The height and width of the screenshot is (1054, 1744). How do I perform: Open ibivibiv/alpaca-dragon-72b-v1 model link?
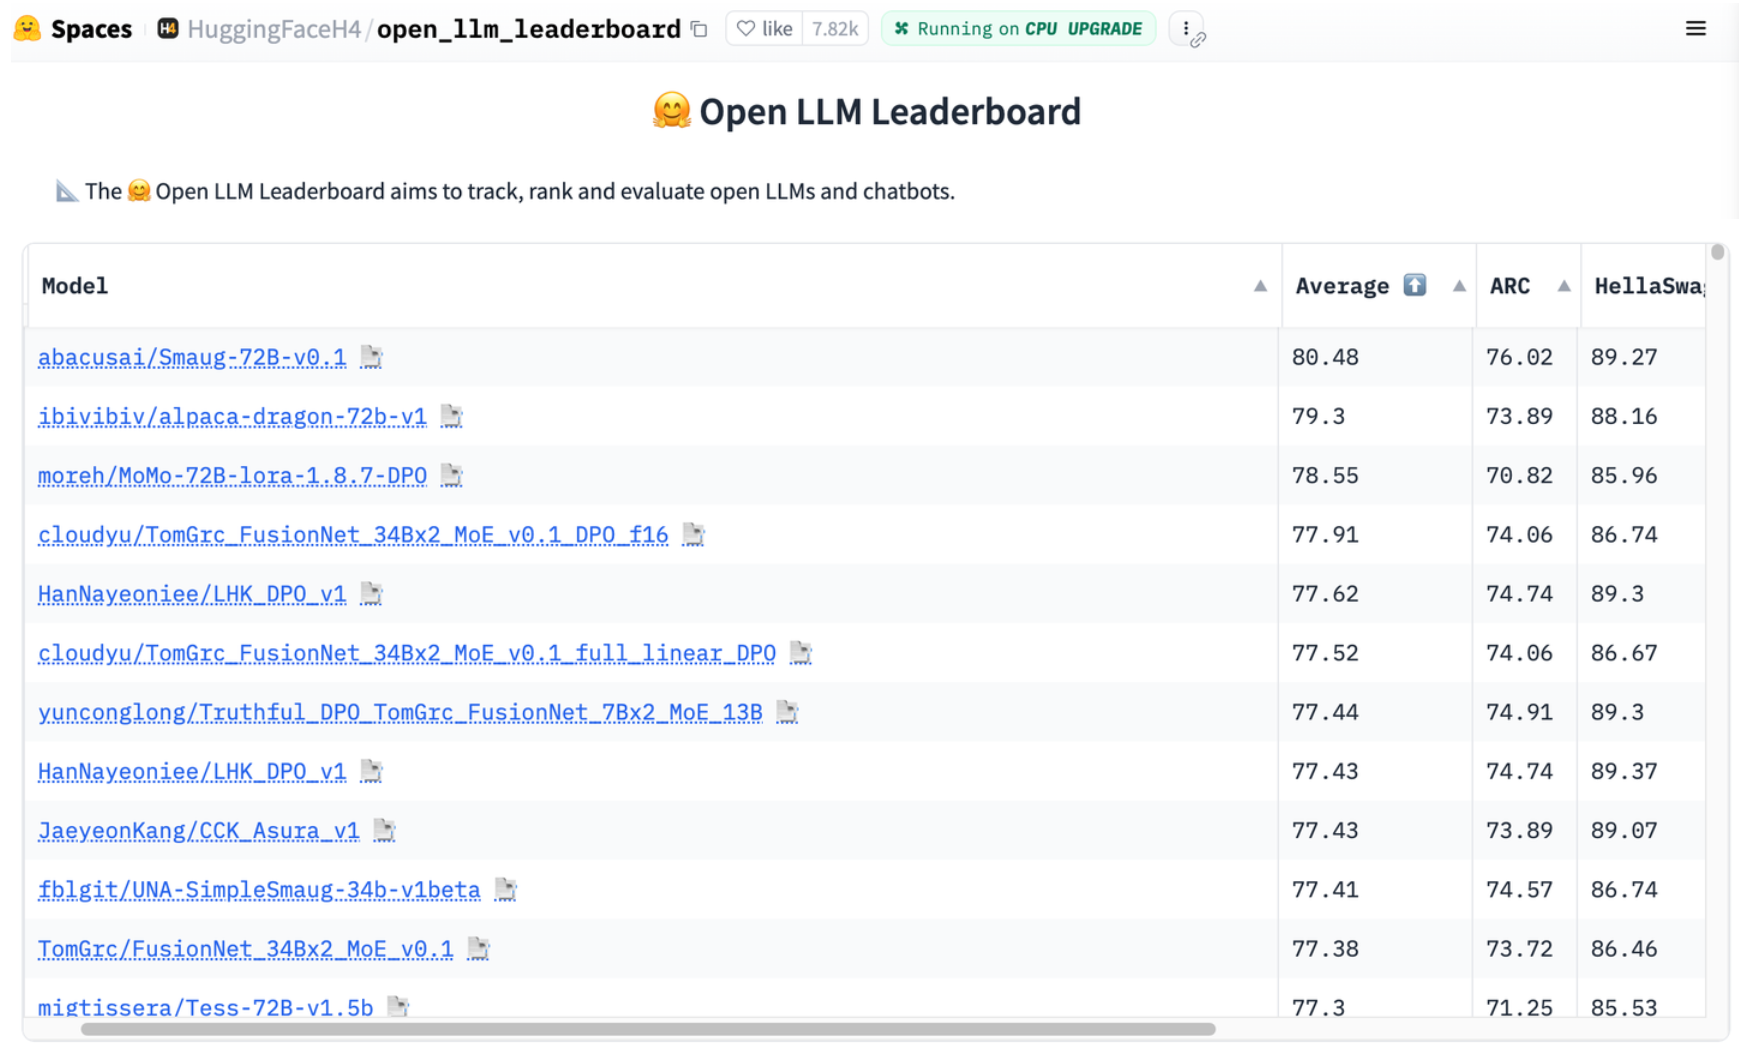[232, 416]
